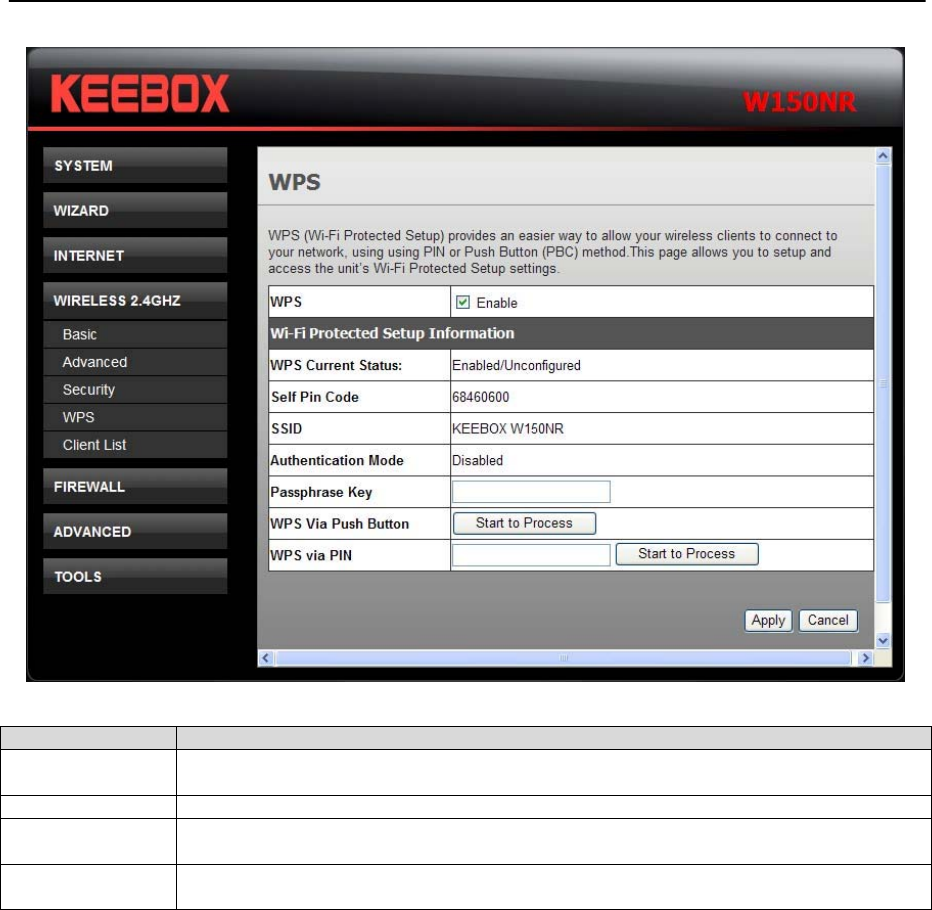Select the WPS submenu item

(135, 417)
